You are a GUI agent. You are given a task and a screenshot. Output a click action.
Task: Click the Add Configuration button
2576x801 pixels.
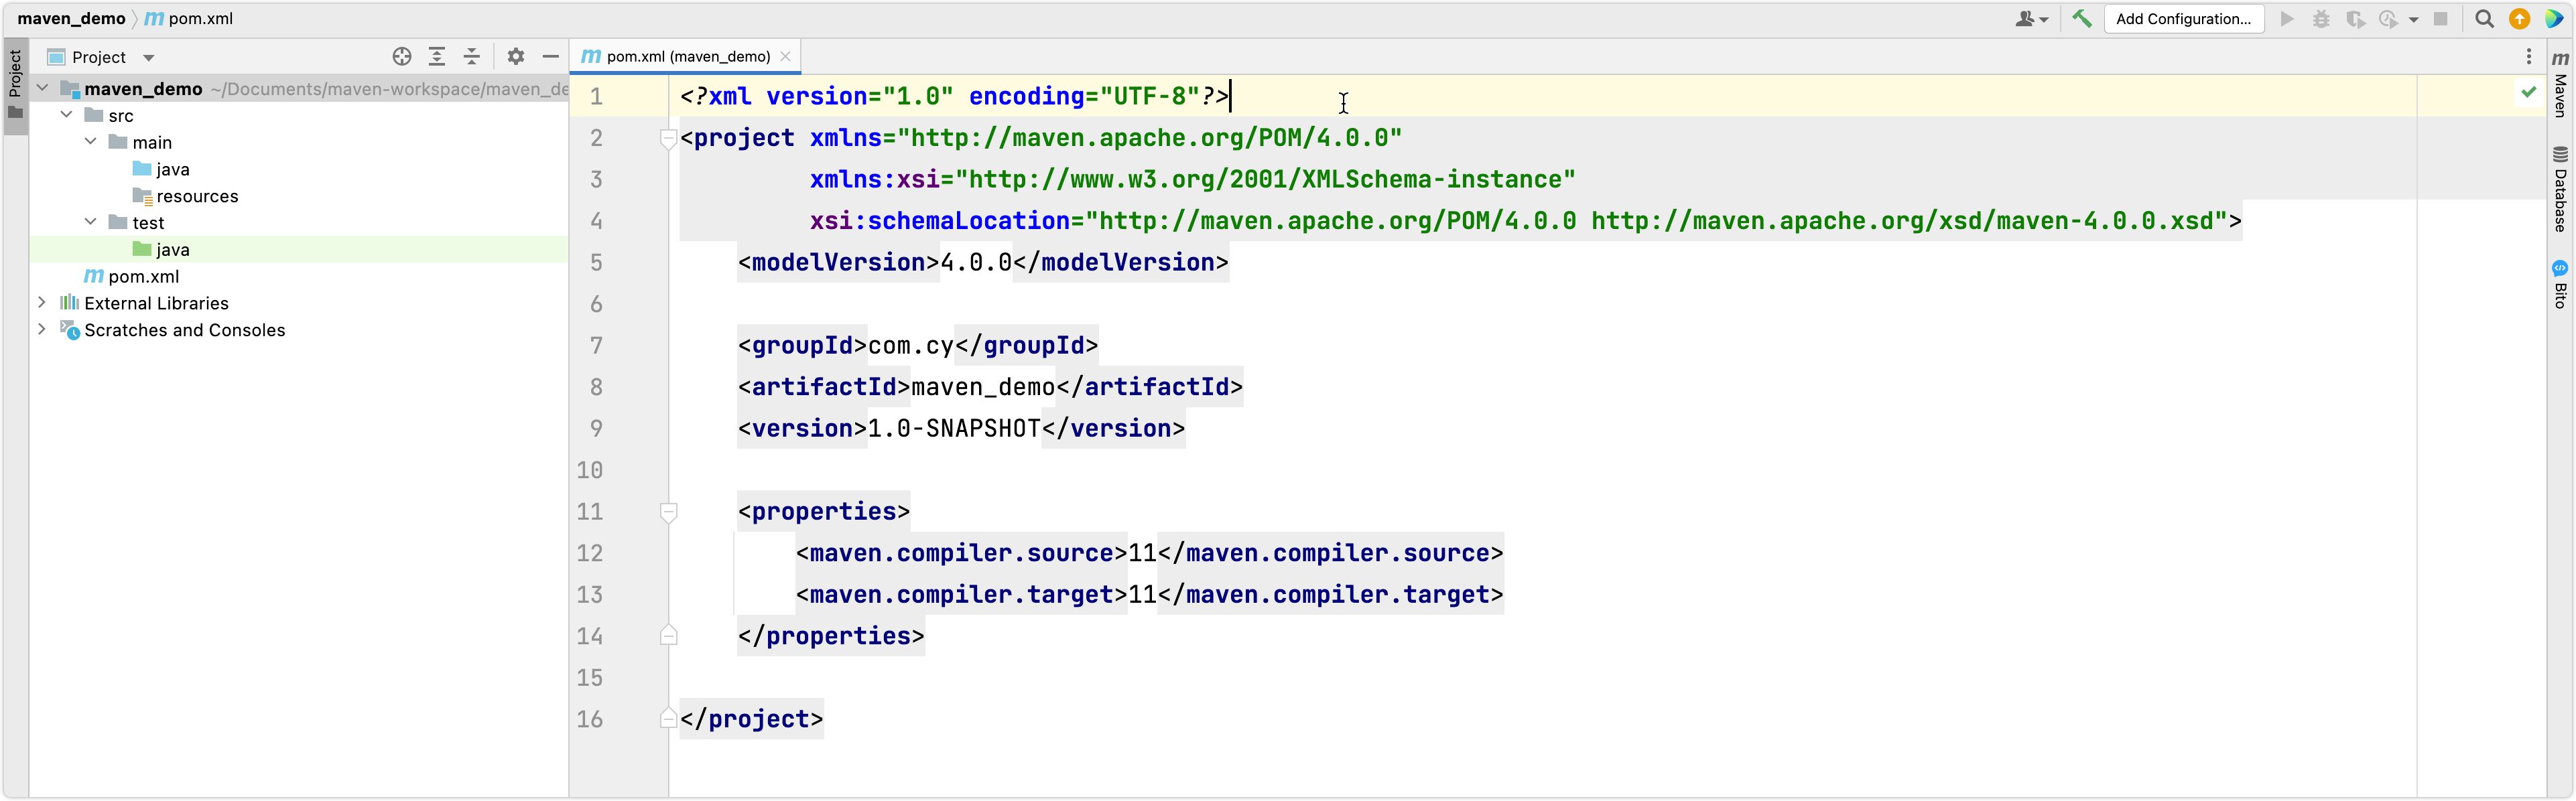[2183, 19]
